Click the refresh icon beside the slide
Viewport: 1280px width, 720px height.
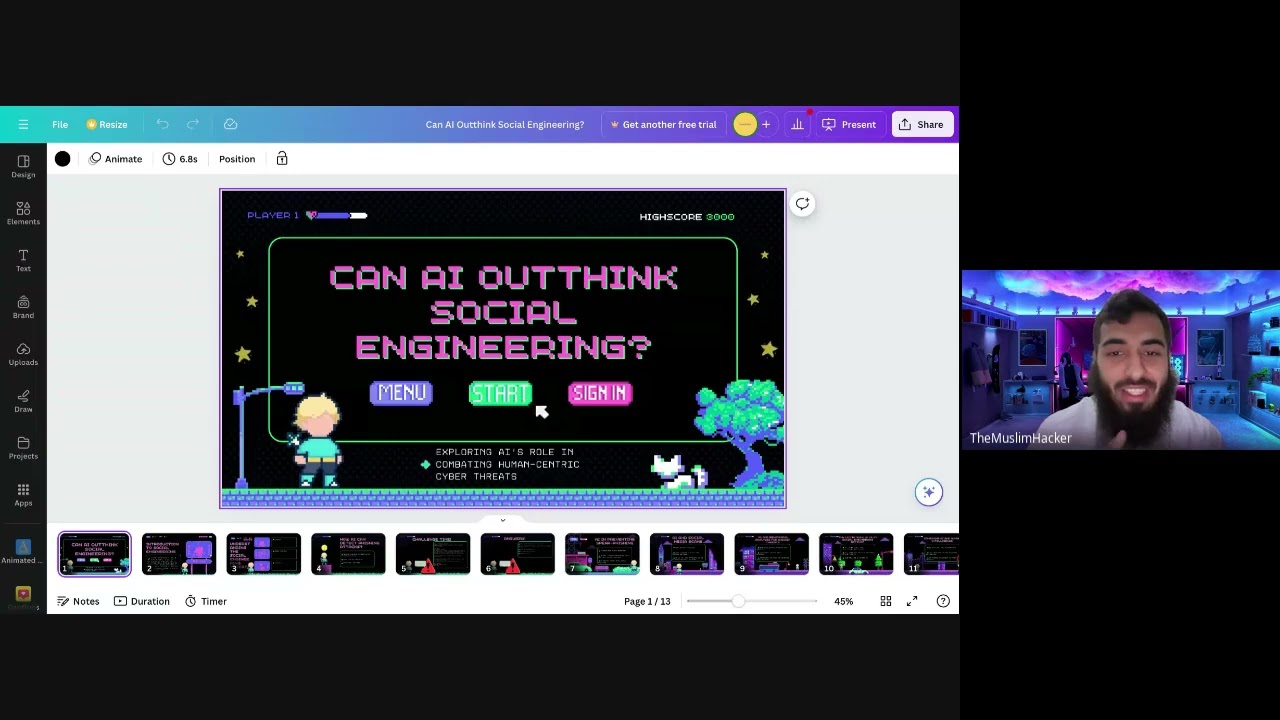coord(802,204)
